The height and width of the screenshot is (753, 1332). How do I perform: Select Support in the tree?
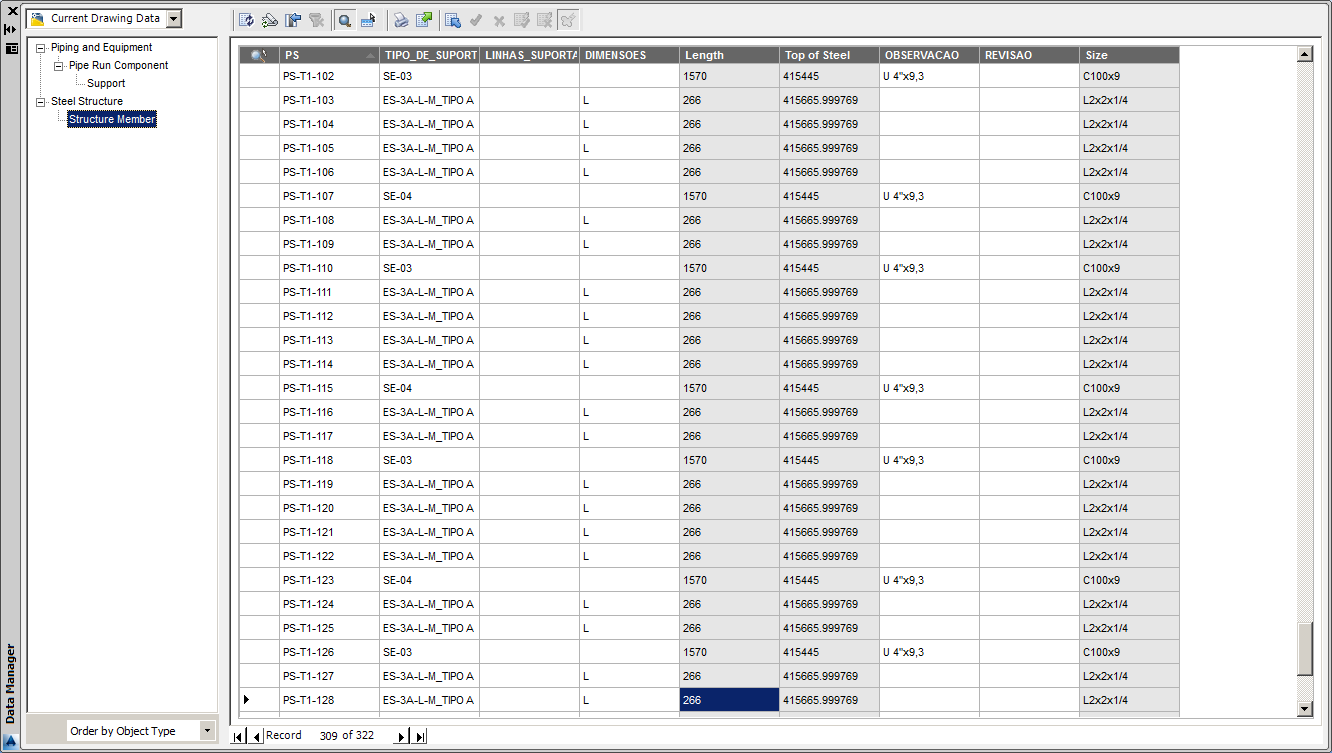pyautogui.click(x=106, y=83)
